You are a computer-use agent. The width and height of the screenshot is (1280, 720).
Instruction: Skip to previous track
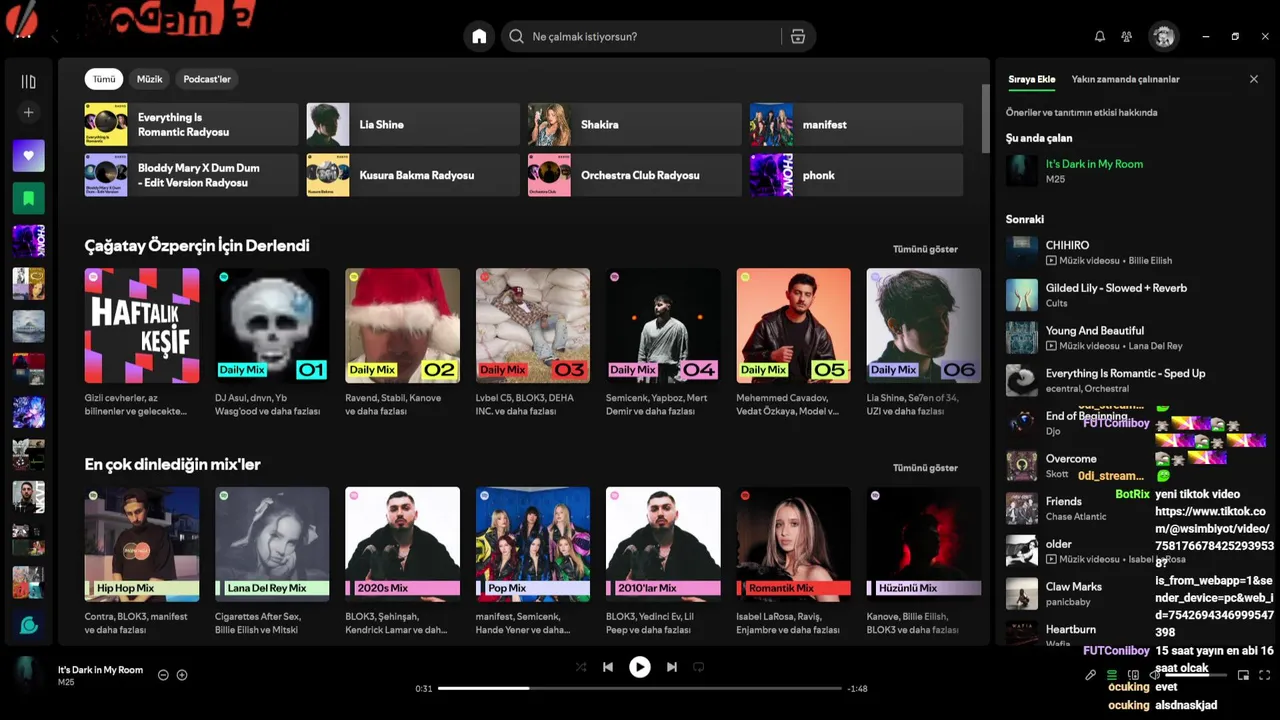click(x=608, y=667)
